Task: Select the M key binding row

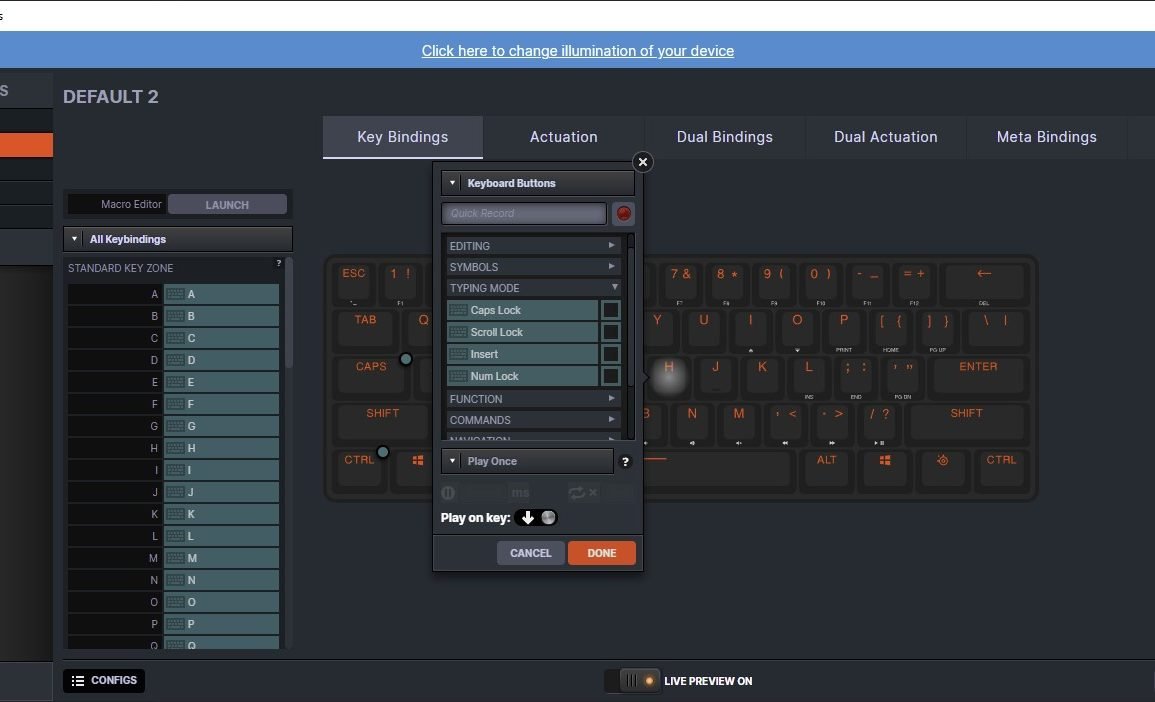Action: point(173,558)
